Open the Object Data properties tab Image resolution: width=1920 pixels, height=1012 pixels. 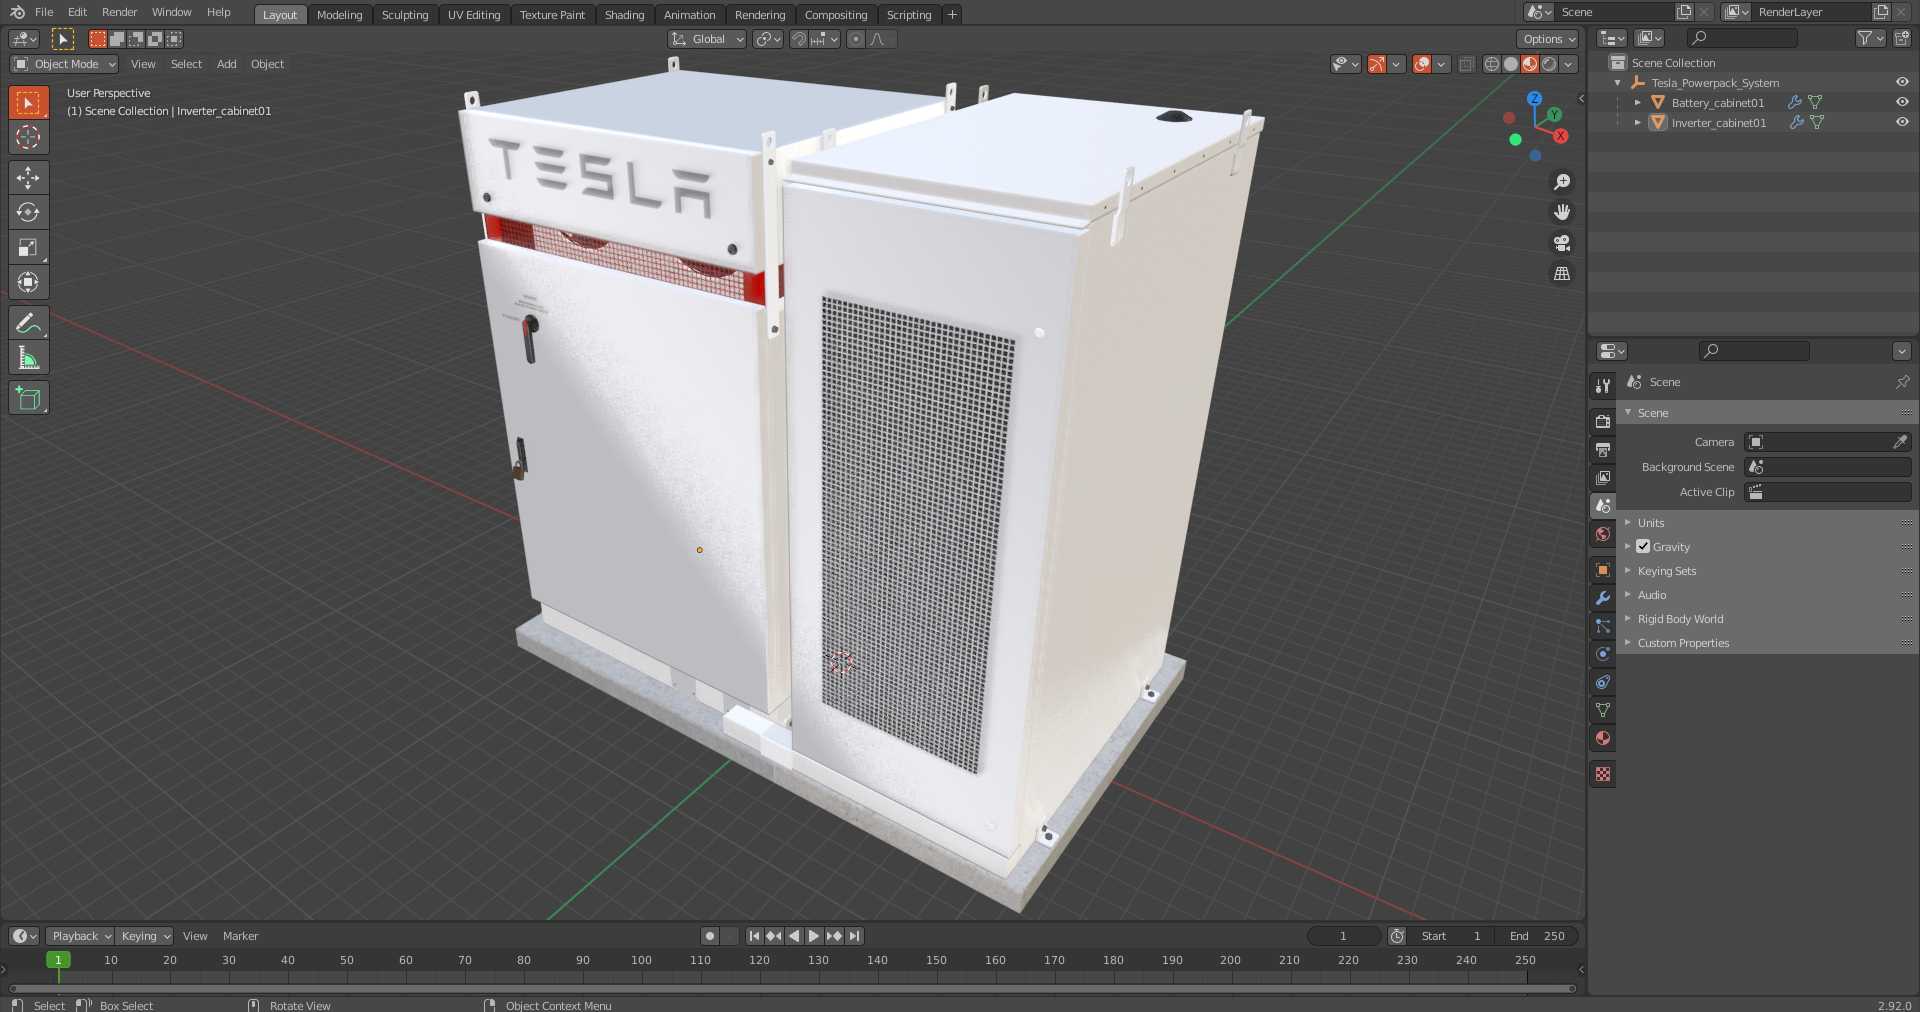[1603, 710]
